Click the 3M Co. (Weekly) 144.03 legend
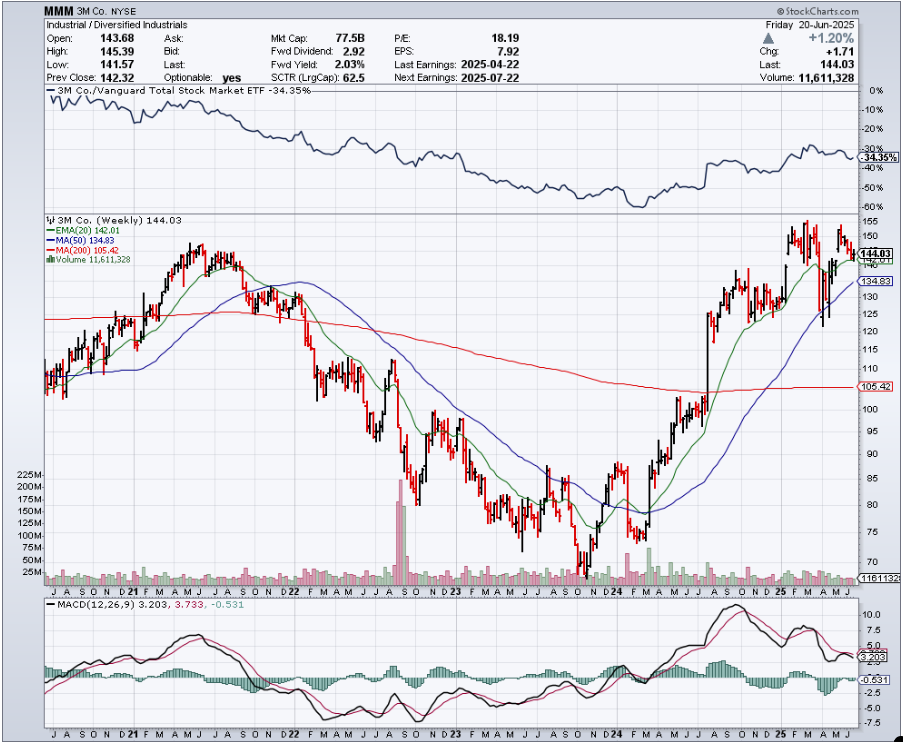The width and height of the screenshot is (903, 742). click(x=113, y=221)
